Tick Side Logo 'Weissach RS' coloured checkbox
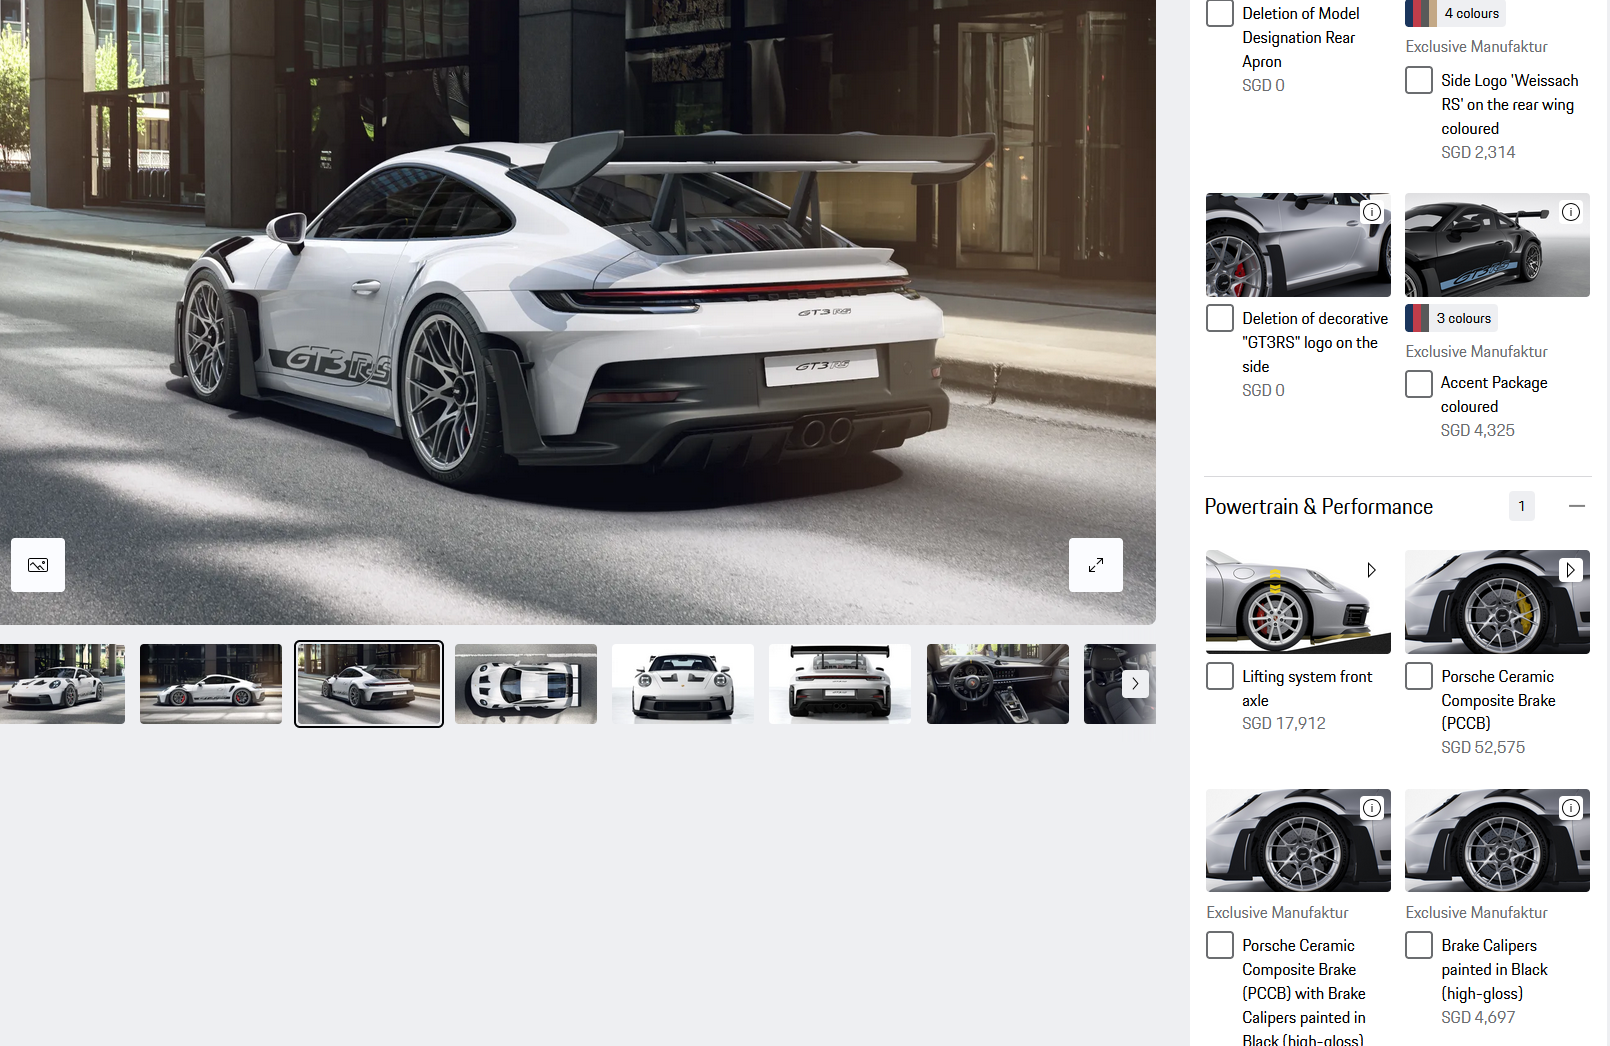This screenshot has height=1046, width=1610. click(x=1419, y=80)
